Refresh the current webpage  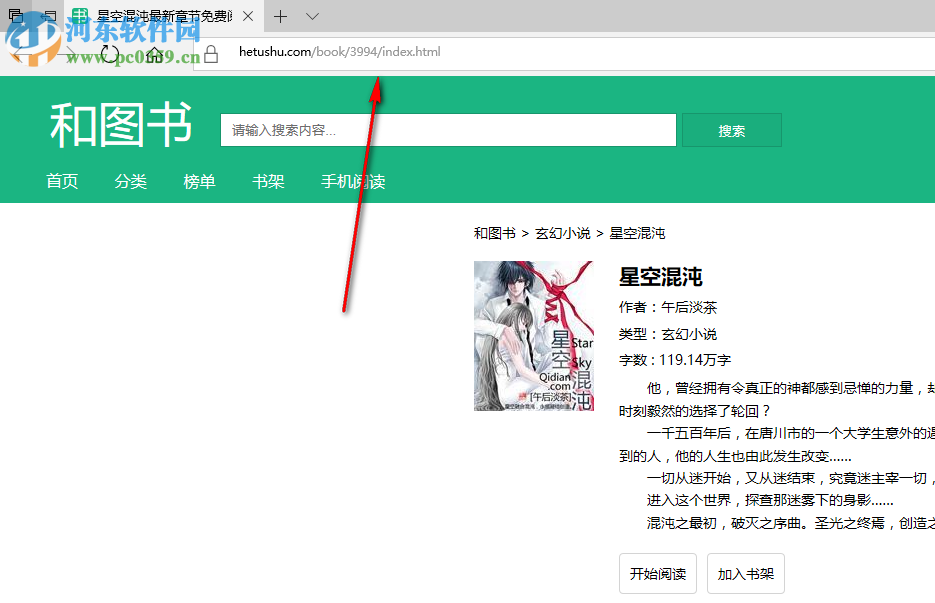(x=110, y=54)
